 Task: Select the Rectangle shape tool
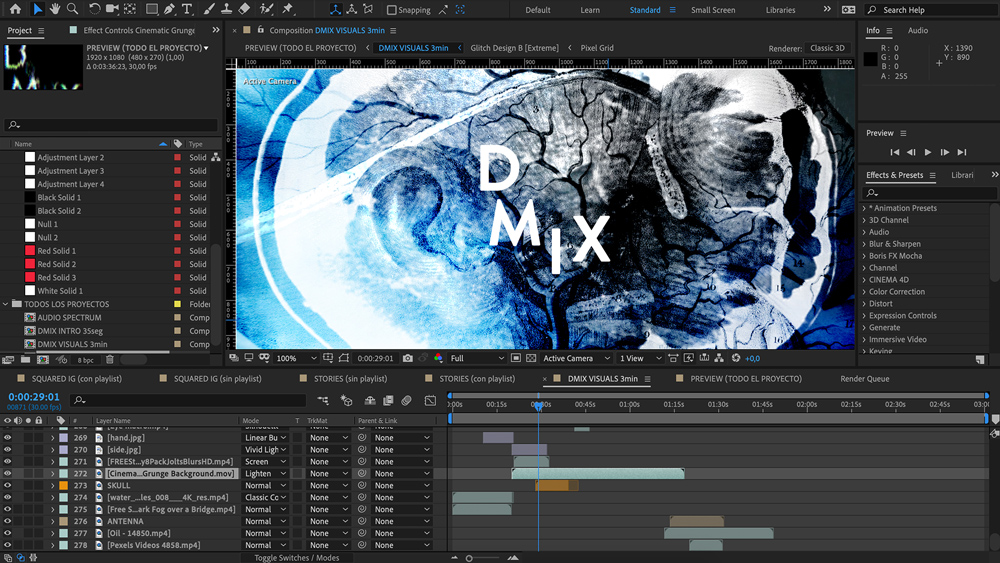[152, 9]
